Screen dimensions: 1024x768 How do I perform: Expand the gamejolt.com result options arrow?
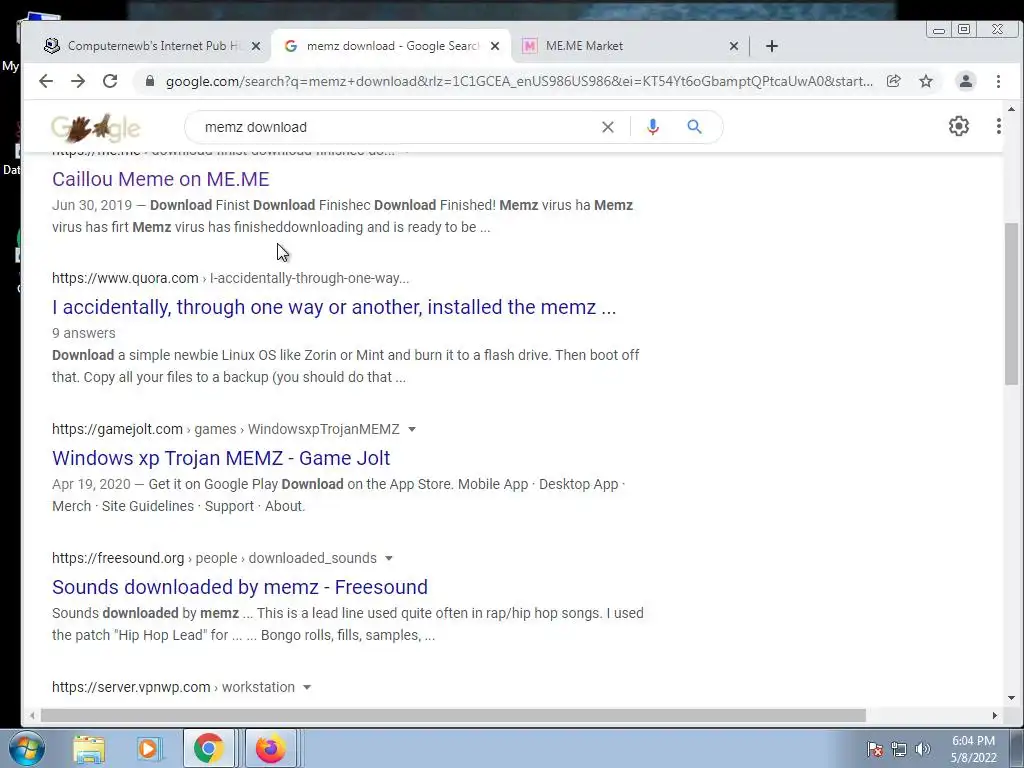coord(411,429)
